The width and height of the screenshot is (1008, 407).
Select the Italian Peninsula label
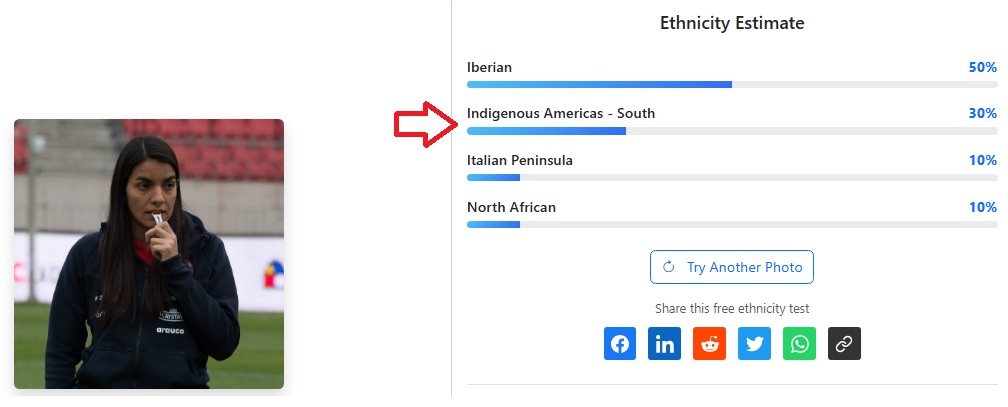click(520, 160)
